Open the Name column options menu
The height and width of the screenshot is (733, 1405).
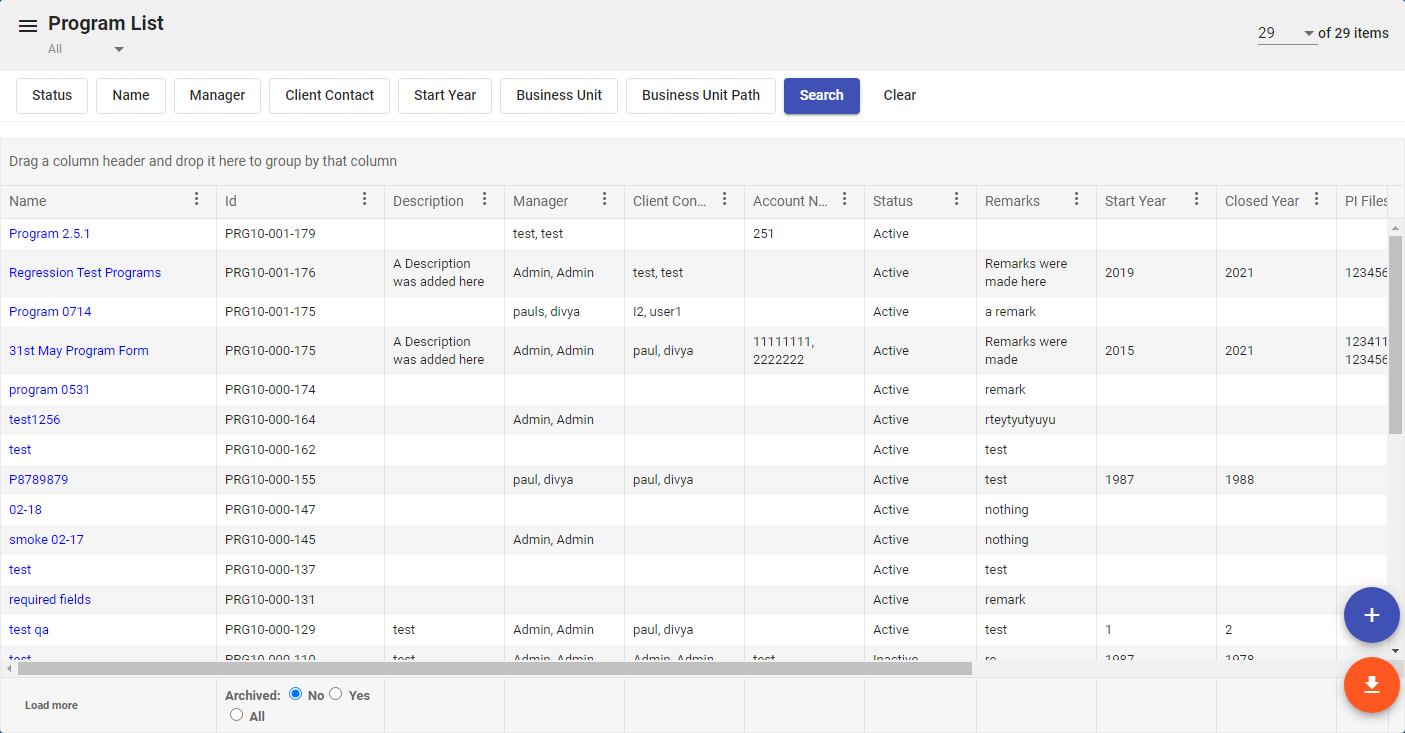point(197,200)
